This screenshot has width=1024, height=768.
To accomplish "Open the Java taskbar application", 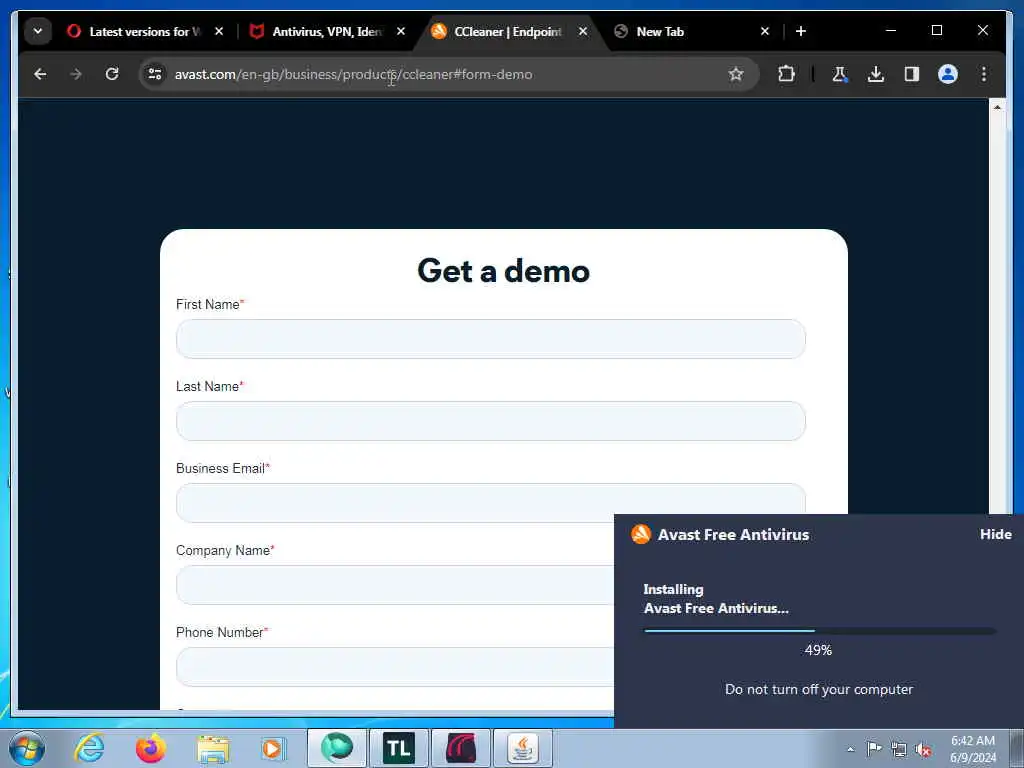I will 523,748.
